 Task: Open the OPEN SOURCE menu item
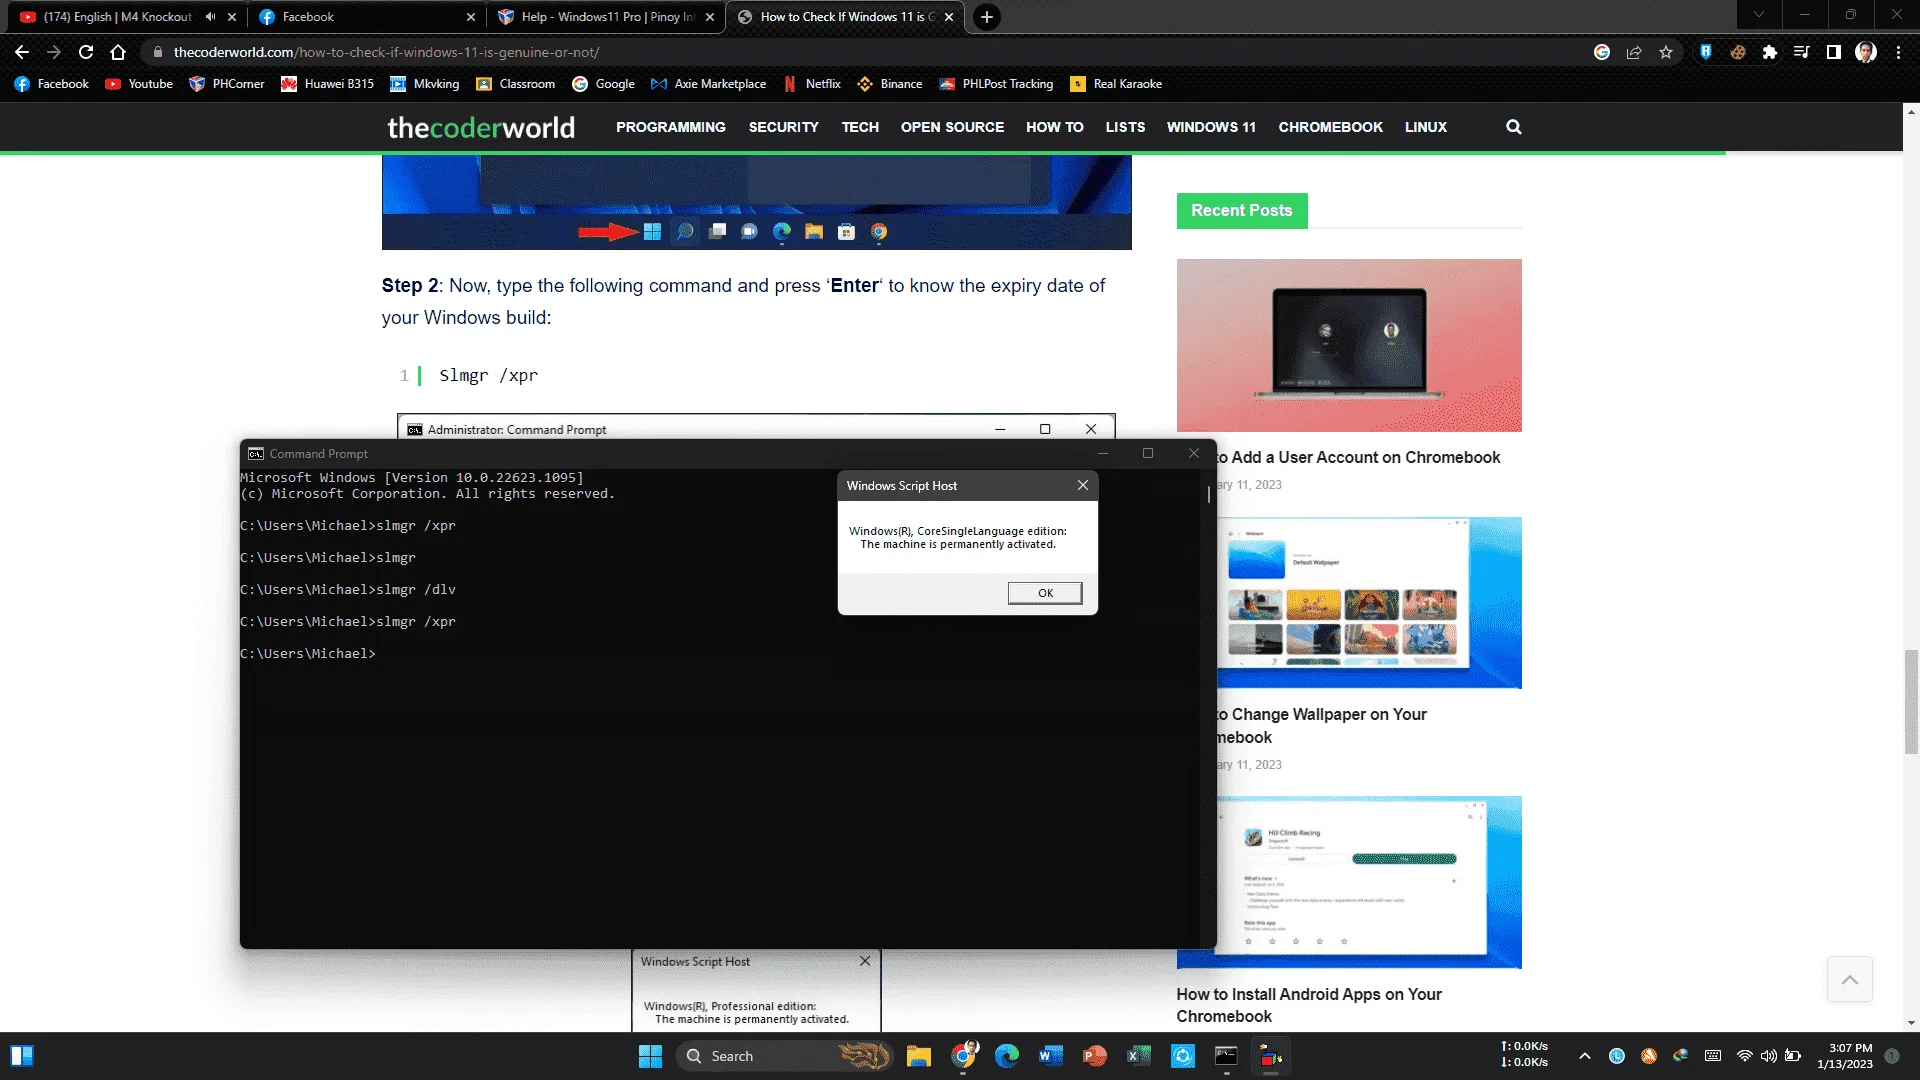click(952, 127)
